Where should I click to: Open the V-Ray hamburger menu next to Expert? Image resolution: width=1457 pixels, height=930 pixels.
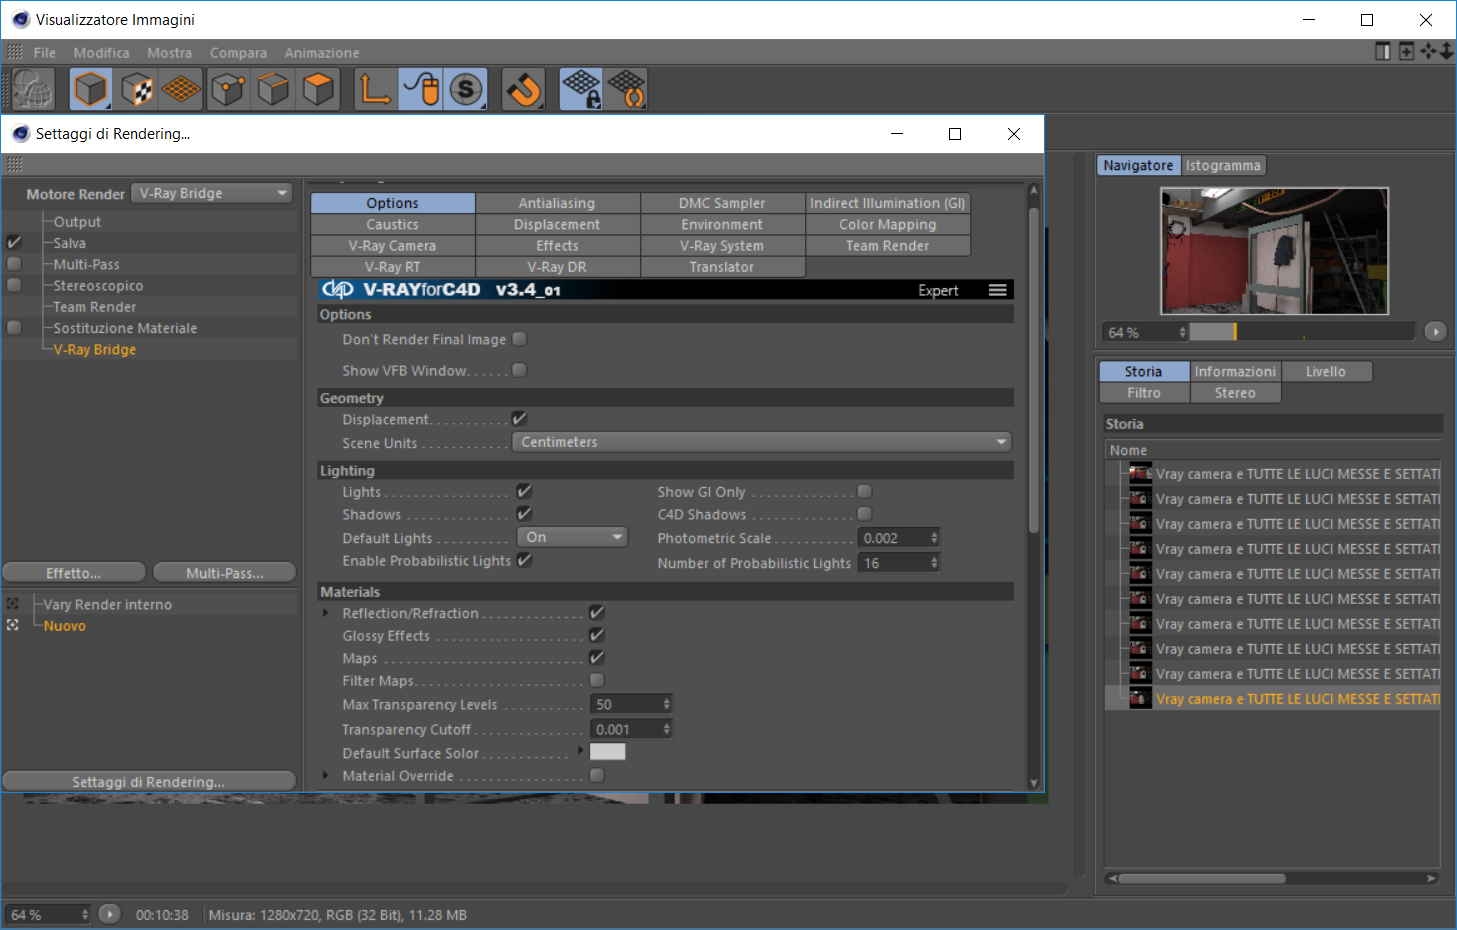pos(997,290)
